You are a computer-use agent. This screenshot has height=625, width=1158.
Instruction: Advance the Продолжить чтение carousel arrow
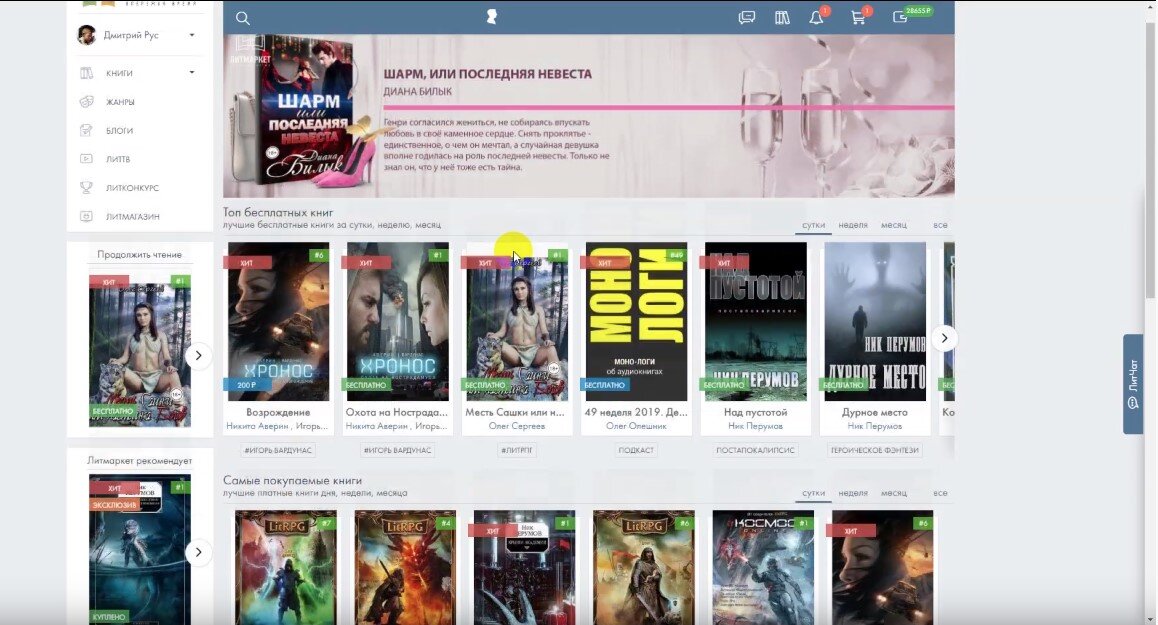[198, 355]
